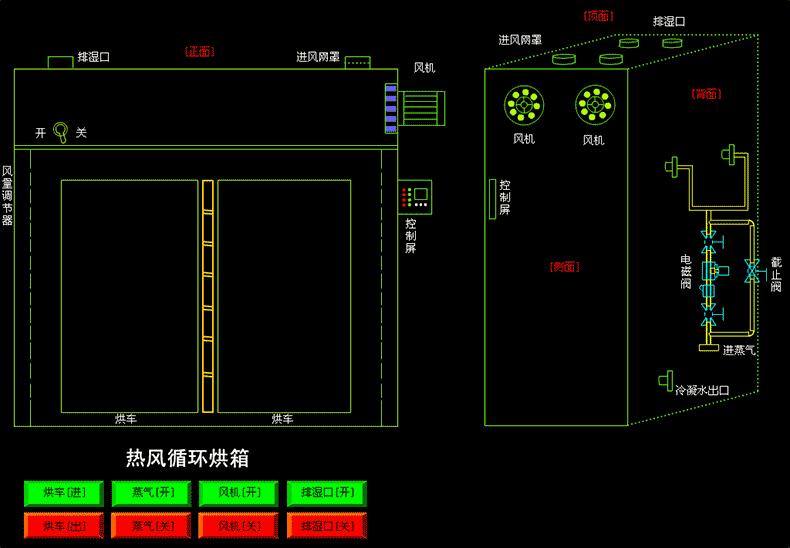Click the 电磁阀 text label
Image resolution: width=790 pixels, height=548 pixels.
pyautogui.click(x=686, y=272)
